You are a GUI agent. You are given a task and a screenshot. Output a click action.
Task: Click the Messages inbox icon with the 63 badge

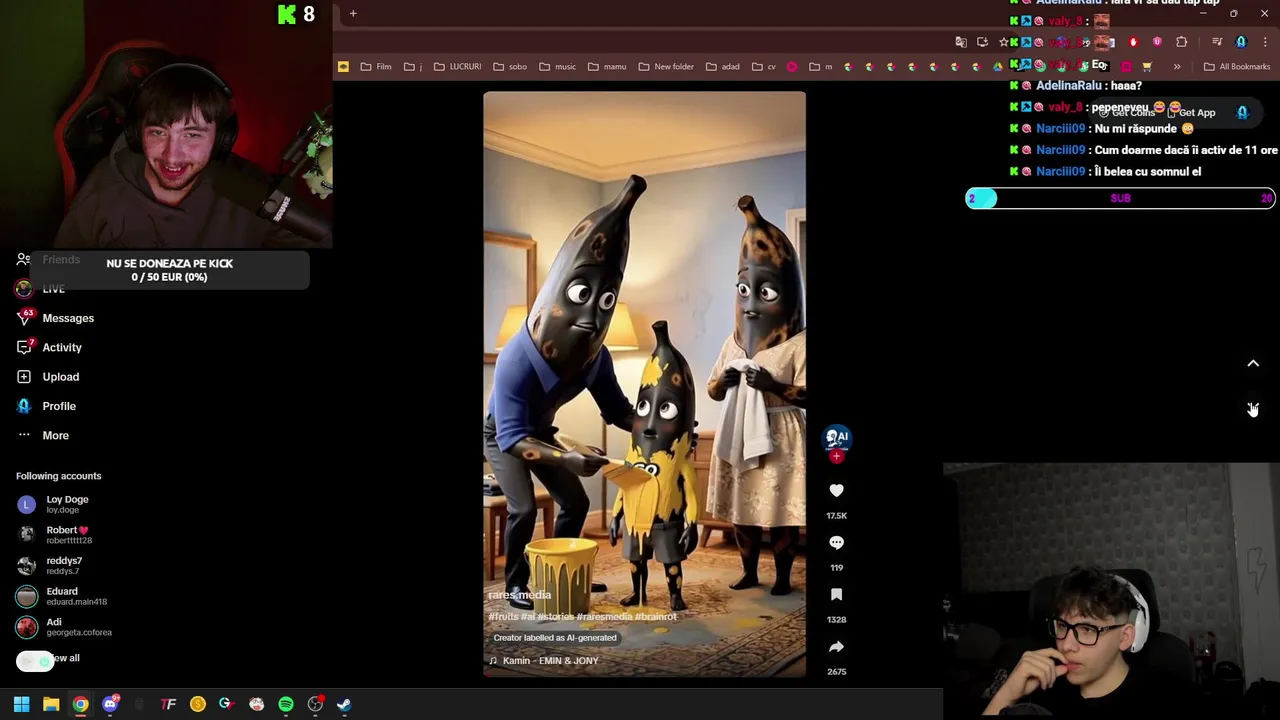24,318
